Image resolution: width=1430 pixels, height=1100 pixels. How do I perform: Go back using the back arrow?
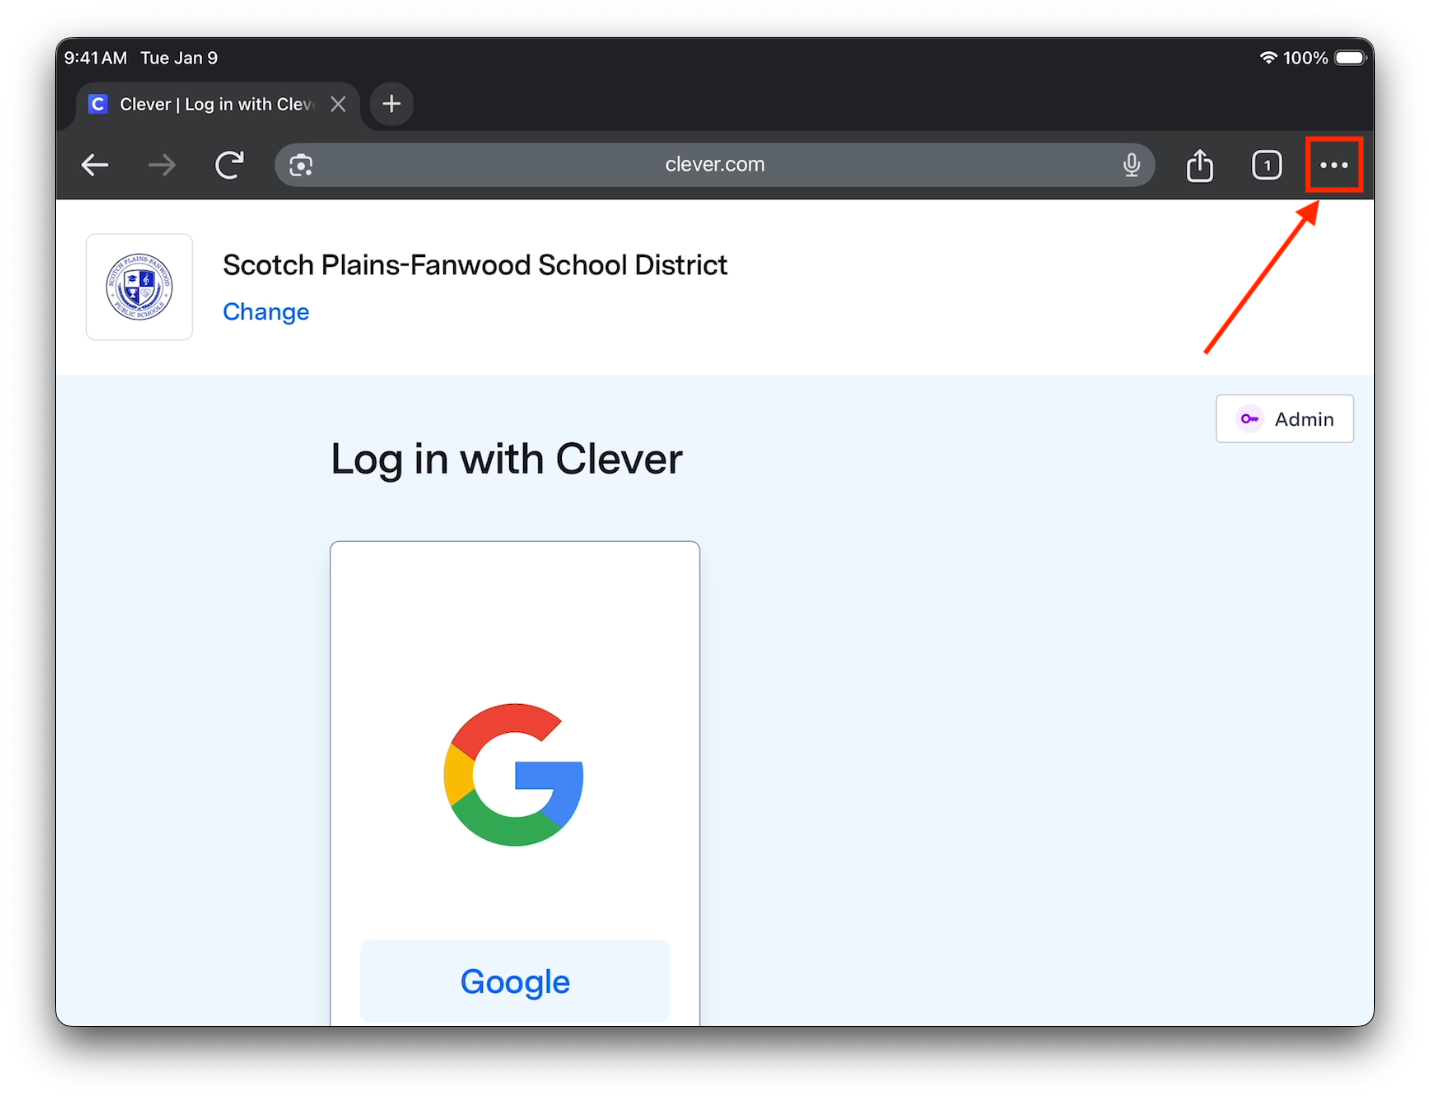click(x=95, y=165)
